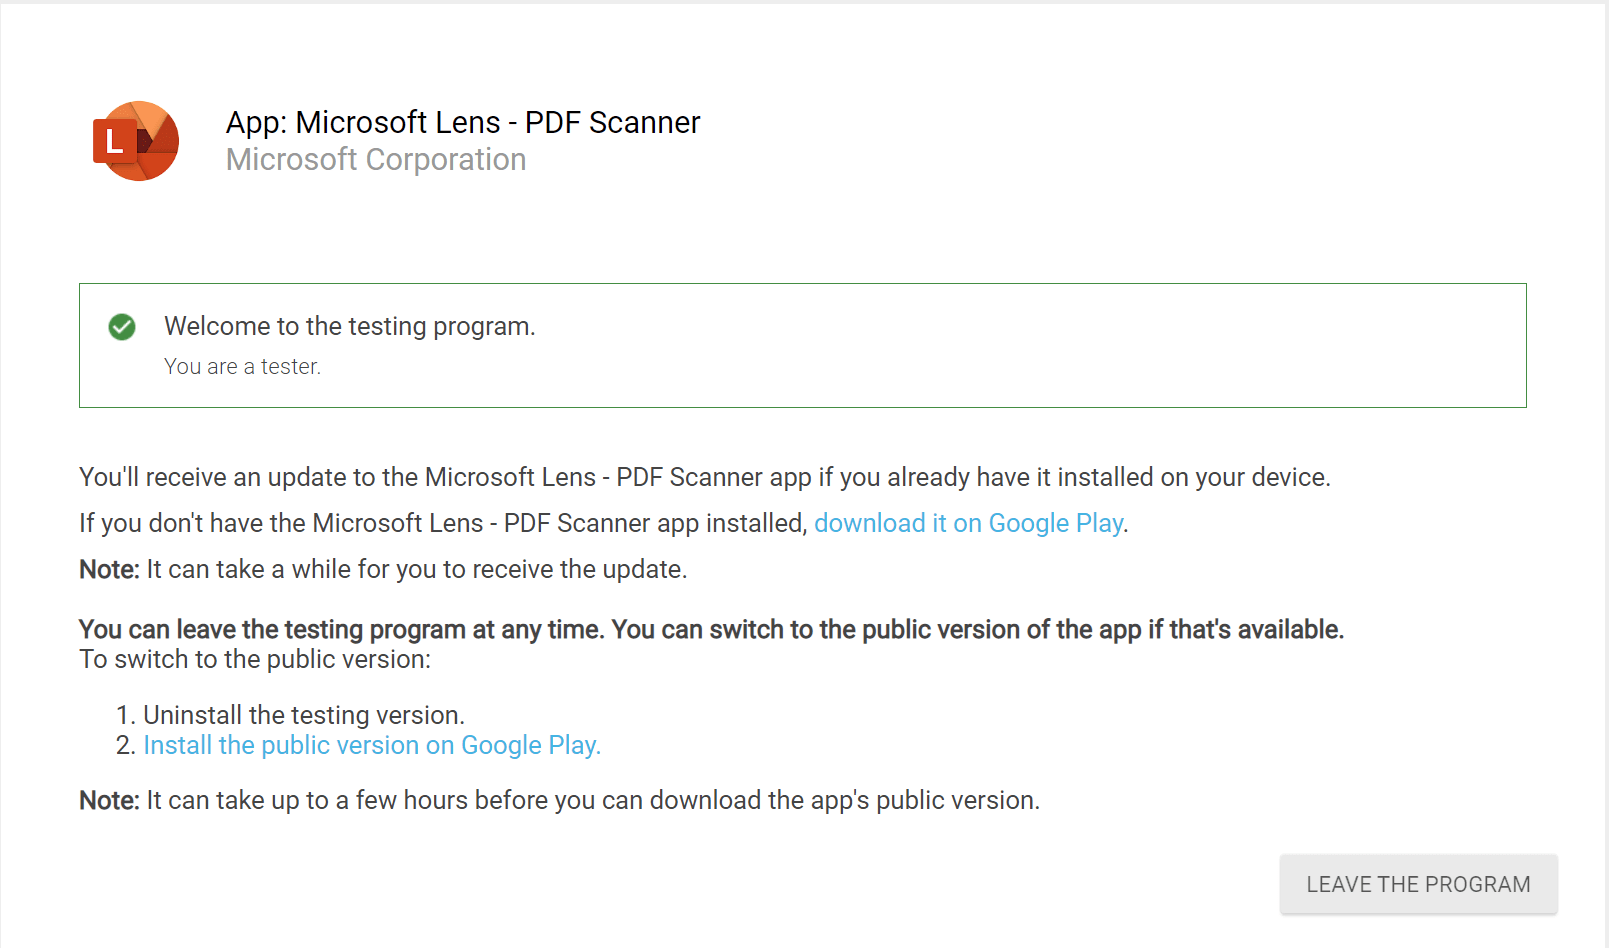
Task: Click the Welcome to the testing program heading
Action: [349, 326]
